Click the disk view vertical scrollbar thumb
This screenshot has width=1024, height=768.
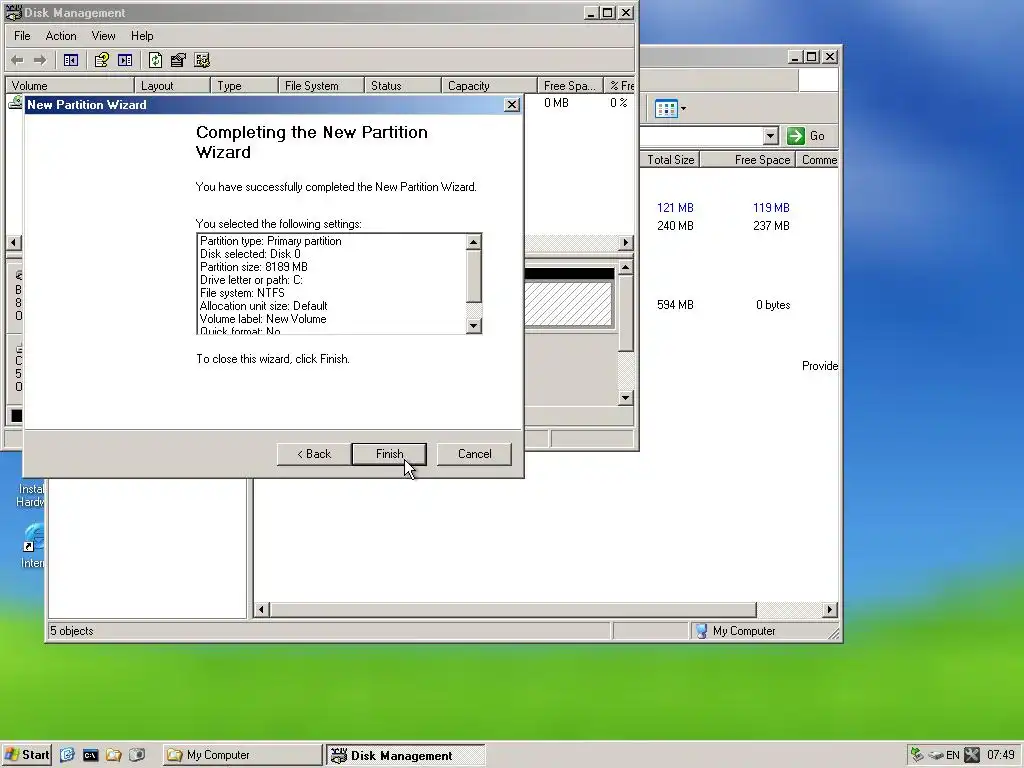pos(625,313)
